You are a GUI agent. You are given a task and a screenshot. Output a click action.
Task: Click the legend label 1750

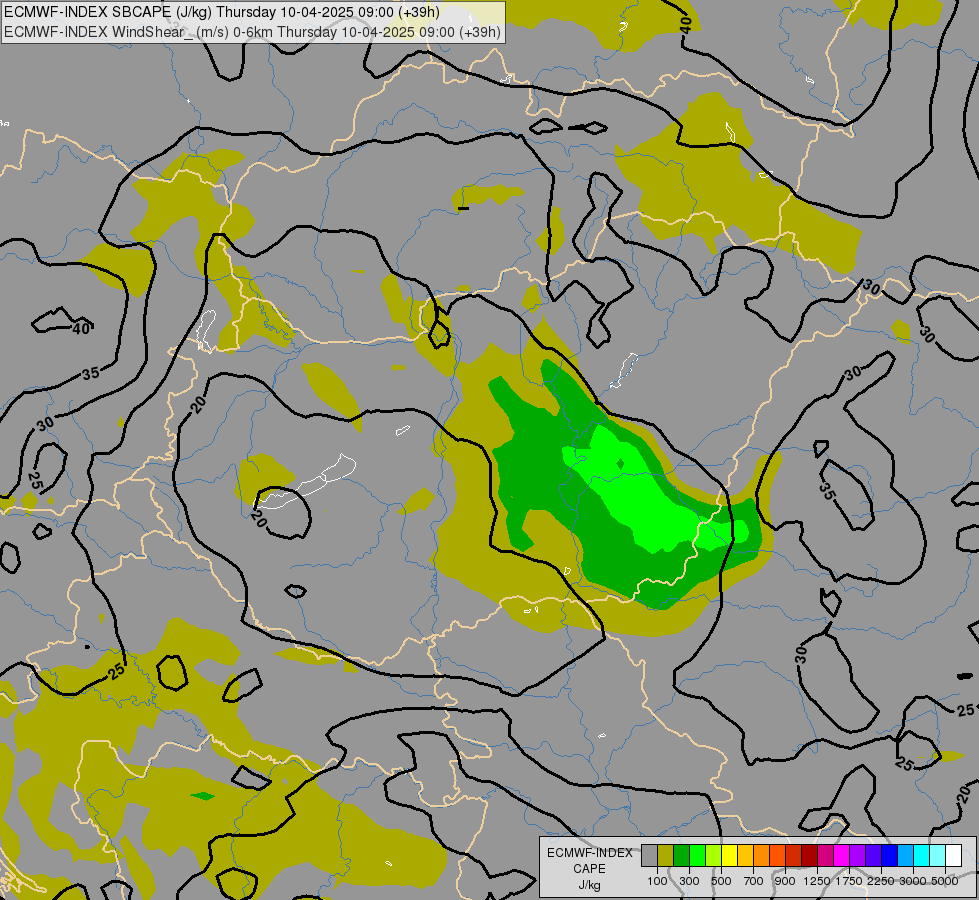[849, 881]
